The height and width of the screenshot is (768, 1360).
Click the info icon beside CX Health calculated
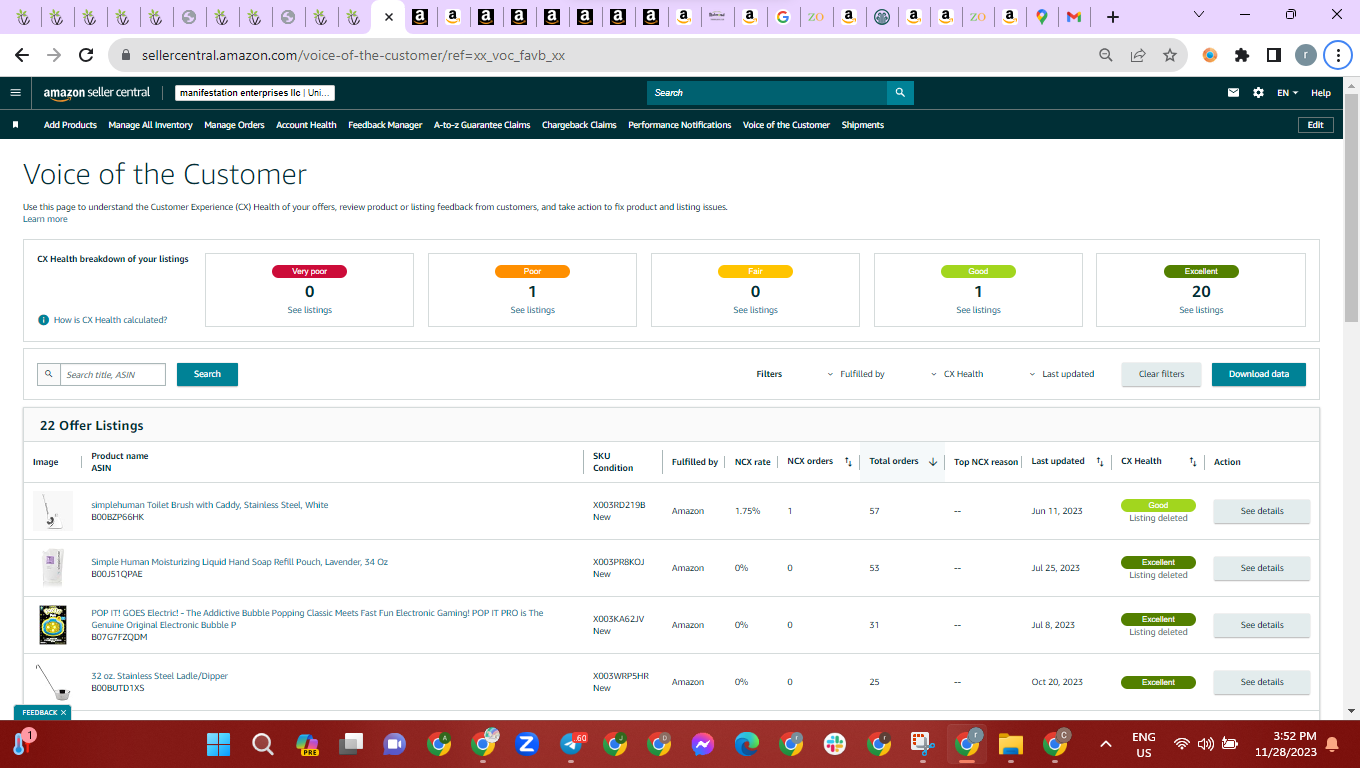(x=43, y=320)
